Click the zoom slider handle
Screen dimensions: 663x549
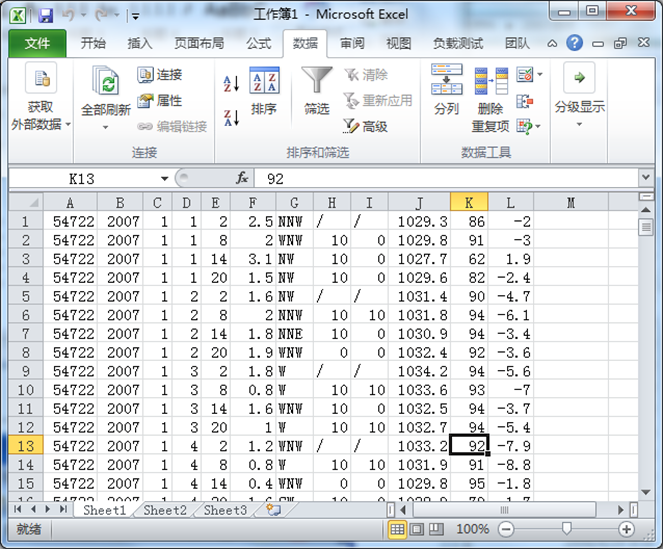[567, 529]
